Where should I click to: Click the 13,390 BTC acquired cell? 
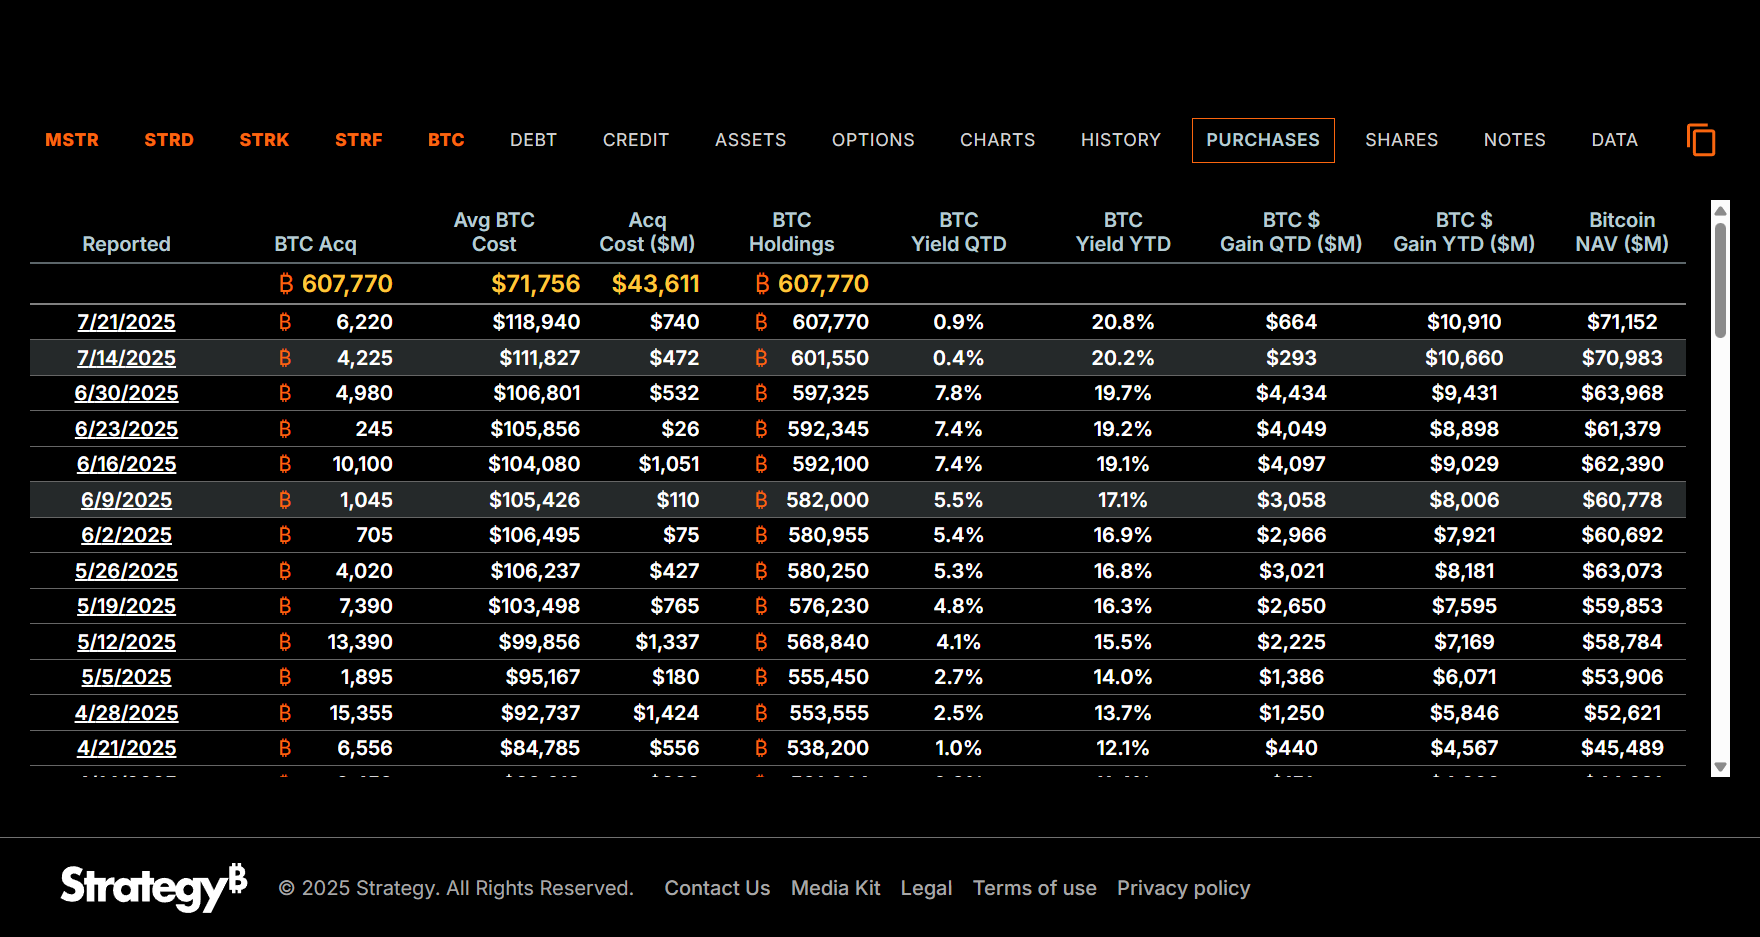point(360,642)
